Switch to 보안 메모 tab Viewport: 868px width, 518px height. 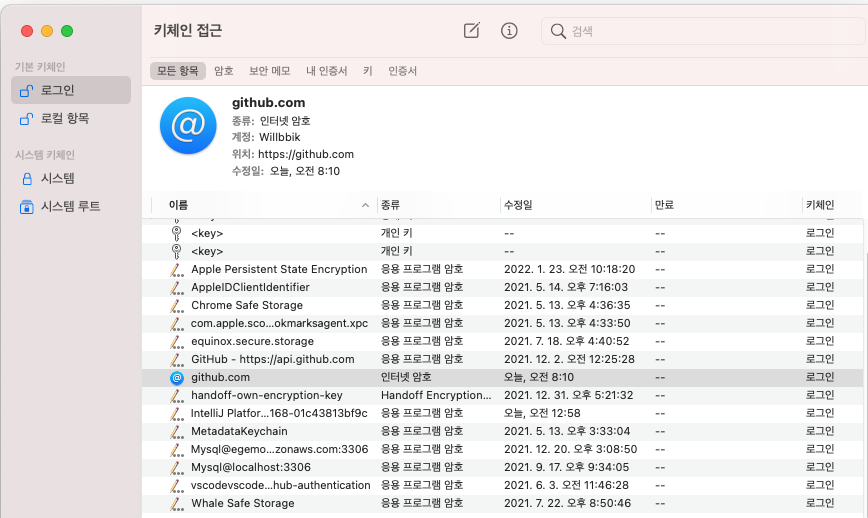(270, 71)
